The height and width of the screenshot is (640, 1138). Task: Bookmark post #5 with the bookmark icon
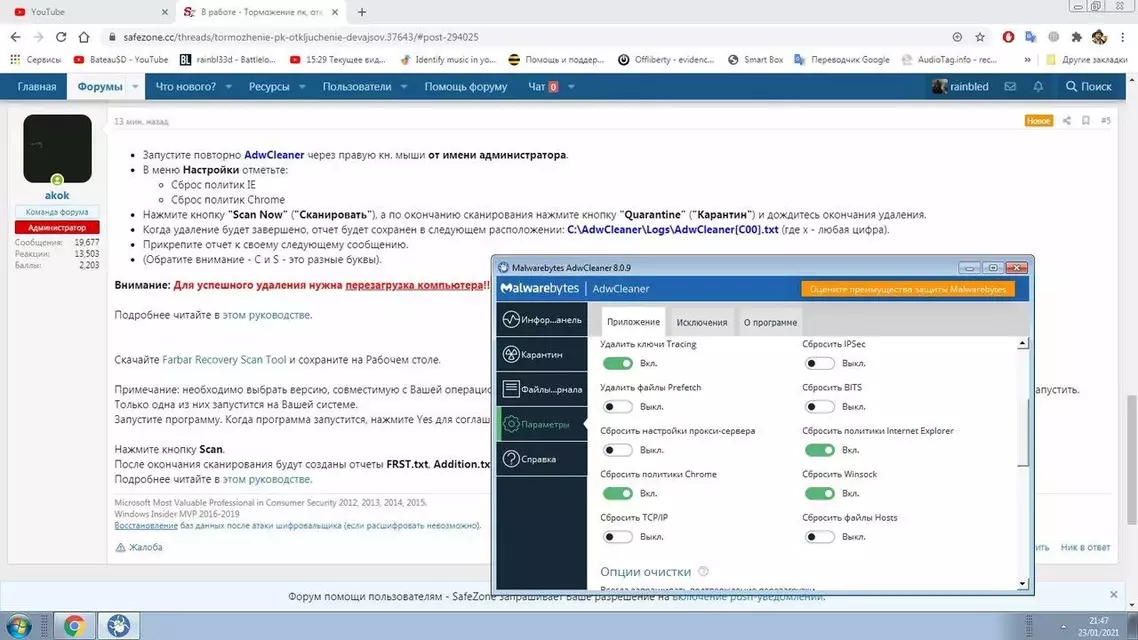point(1086,120)
